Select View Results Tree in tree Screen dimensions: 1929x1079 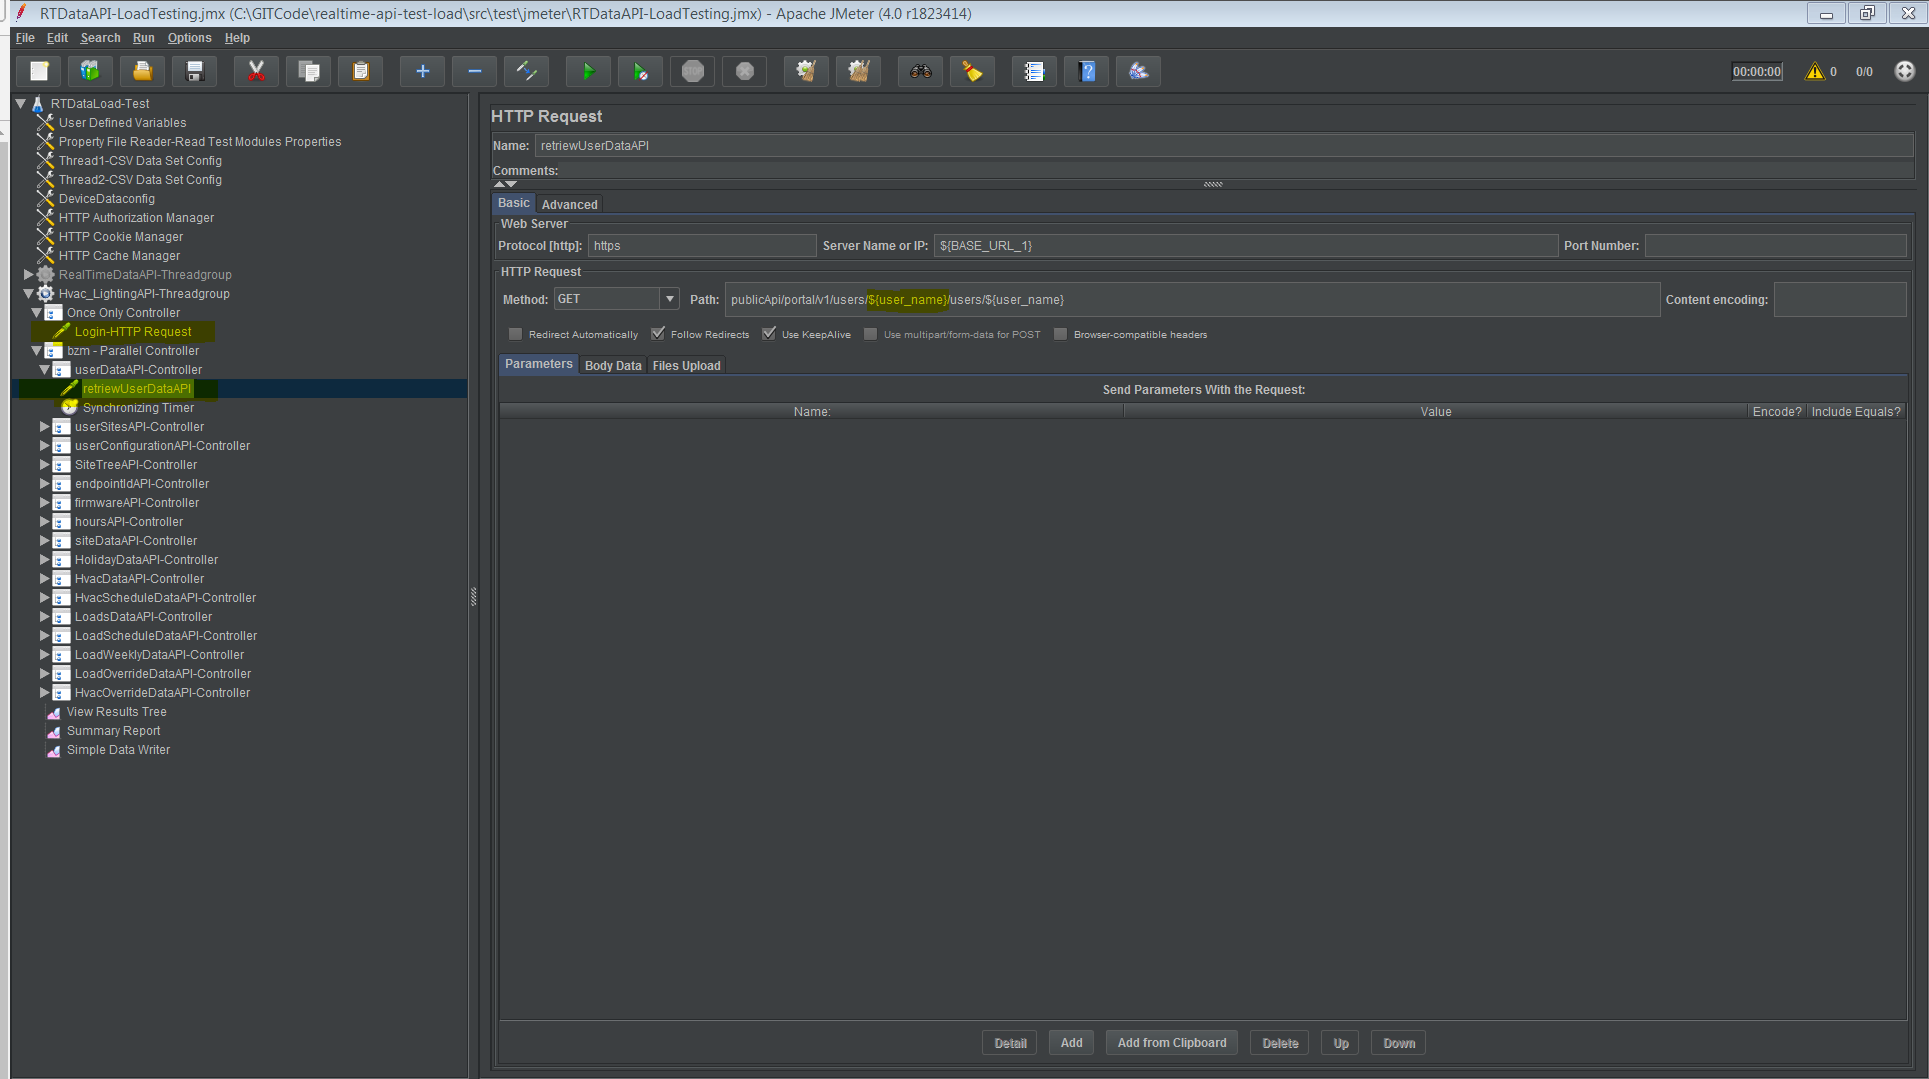point(116,712)
